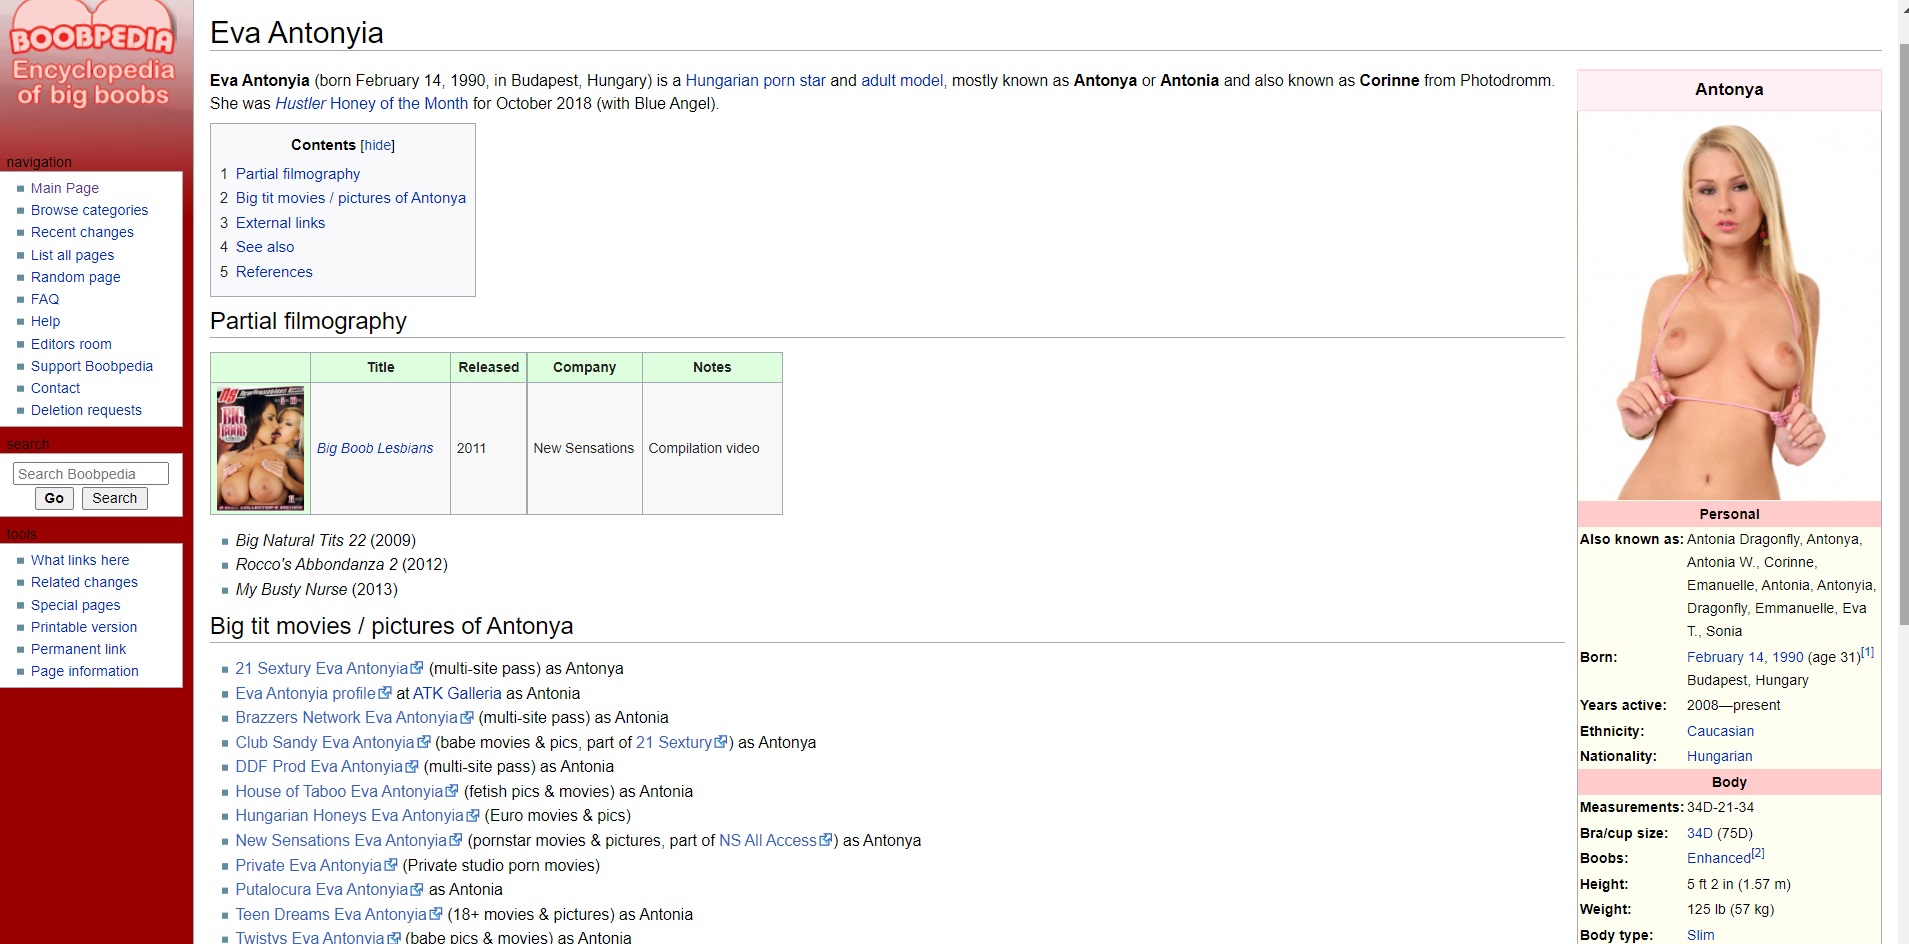Jump to See also in contents
Image resolution: width=1909 pixels, height=944 pixels.
click(265, 247)
